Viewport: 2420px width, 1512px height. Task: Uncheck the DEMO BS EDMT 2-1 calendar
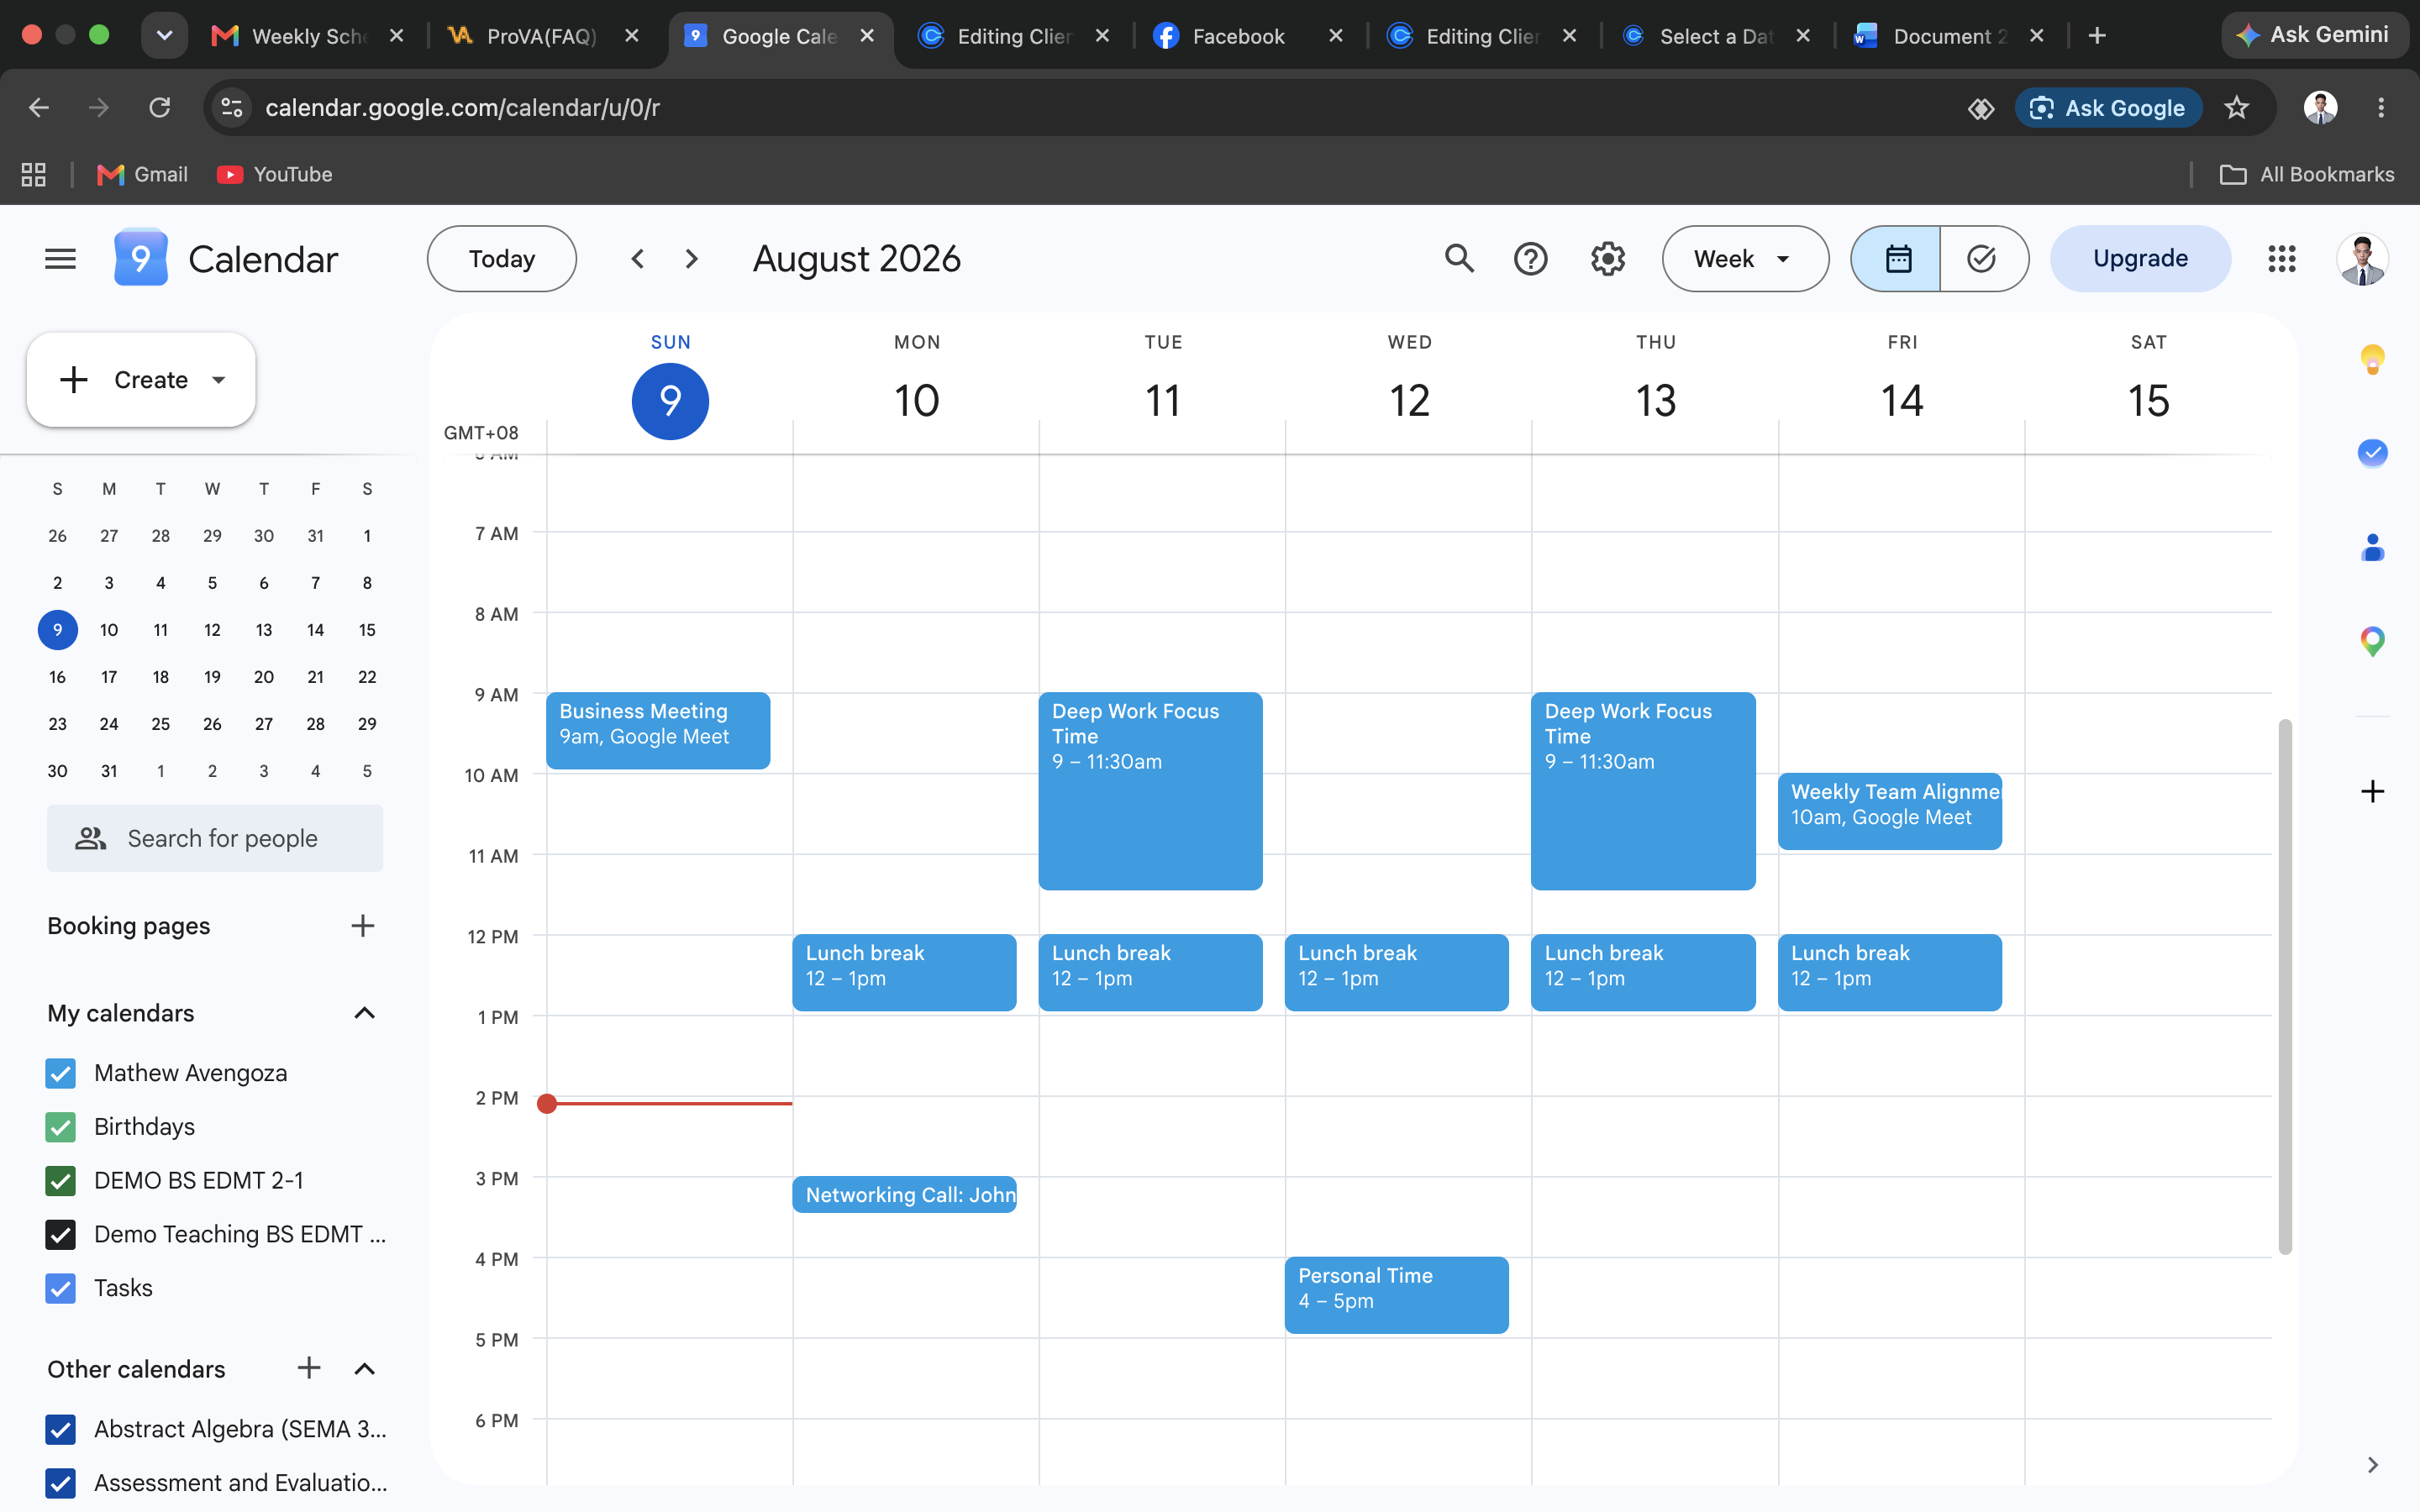60,1181
